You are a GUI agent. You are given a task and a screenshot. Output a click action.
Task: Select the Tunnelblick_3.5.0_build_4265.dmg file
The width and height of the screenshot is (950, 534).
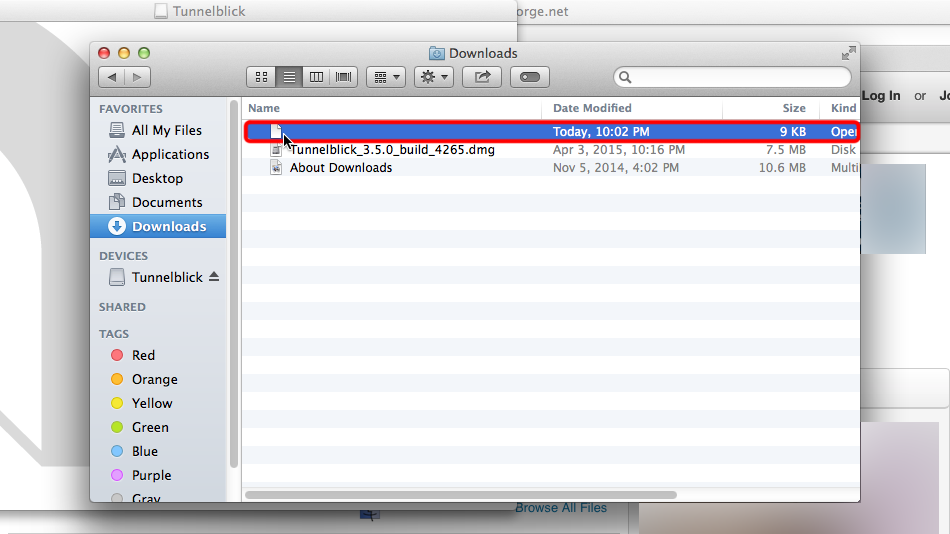392,150
